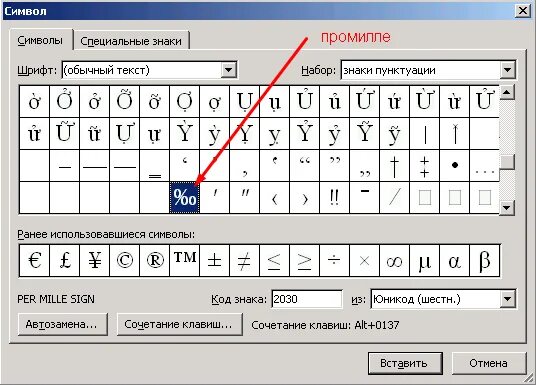Select small y with tilde ỹ
The height and width of the screenshot is (385, 536).
394,133
